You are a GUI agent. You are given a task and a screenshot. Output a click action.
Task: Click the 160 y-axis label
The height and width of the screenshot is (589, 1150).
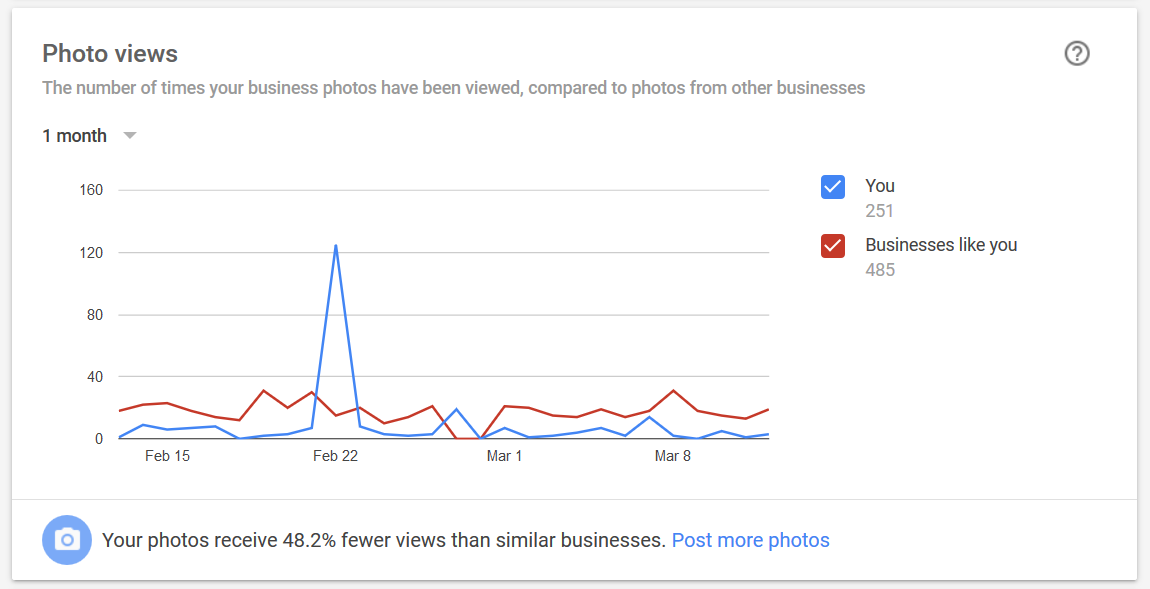(x=91, y=190)
